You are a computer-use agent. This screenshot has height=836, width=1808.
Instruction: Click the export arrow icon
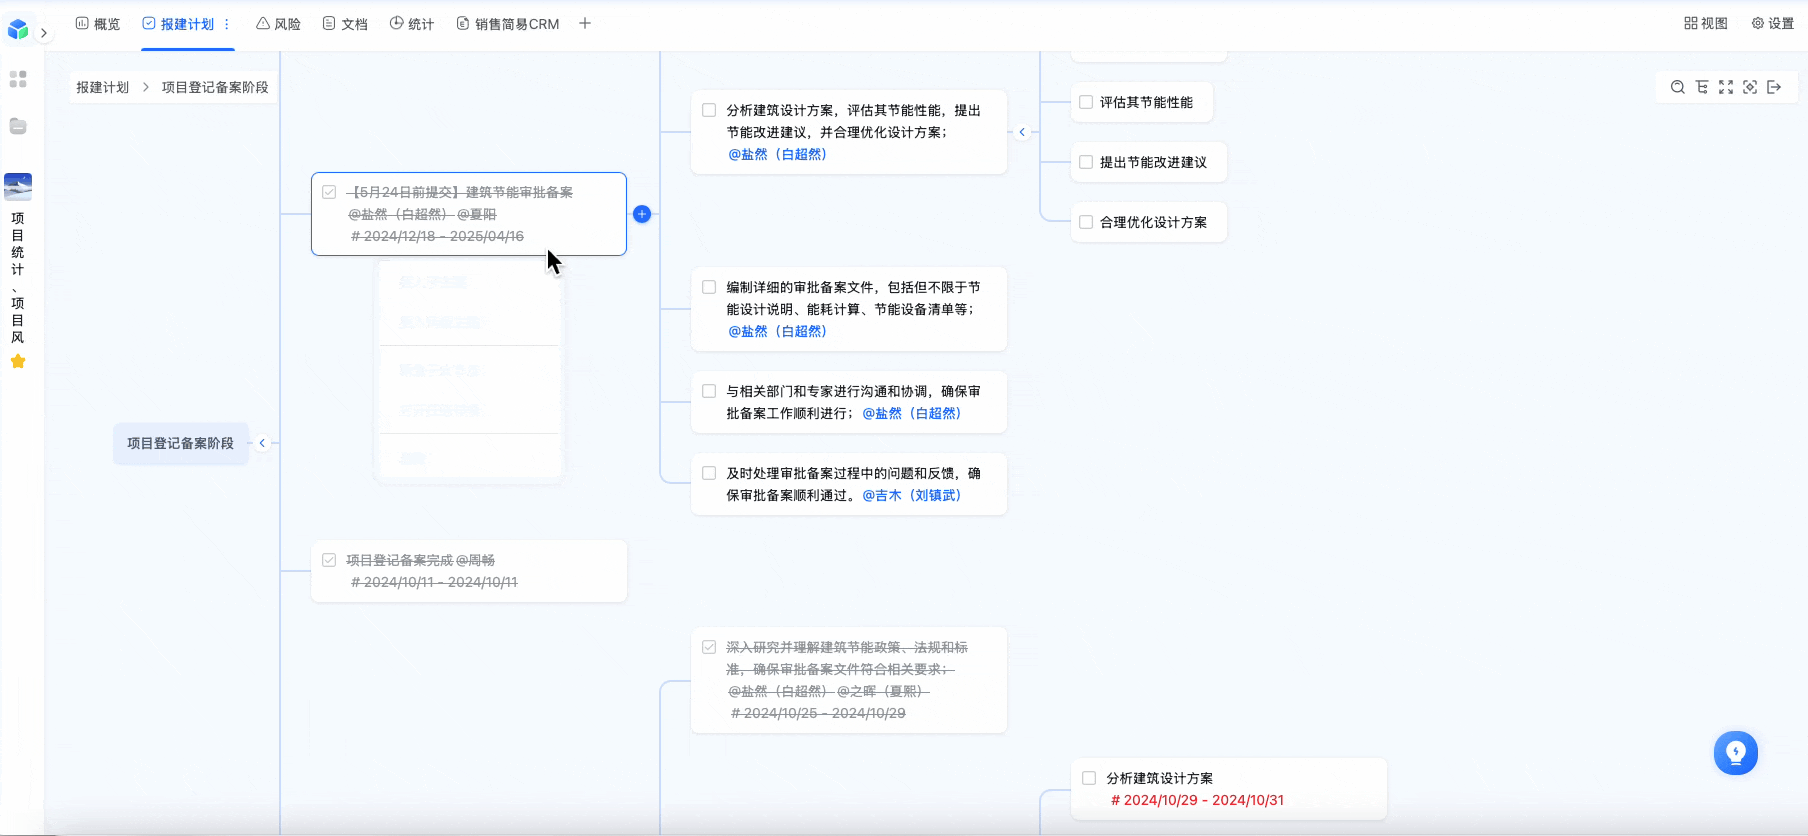tap(1774, 87)
